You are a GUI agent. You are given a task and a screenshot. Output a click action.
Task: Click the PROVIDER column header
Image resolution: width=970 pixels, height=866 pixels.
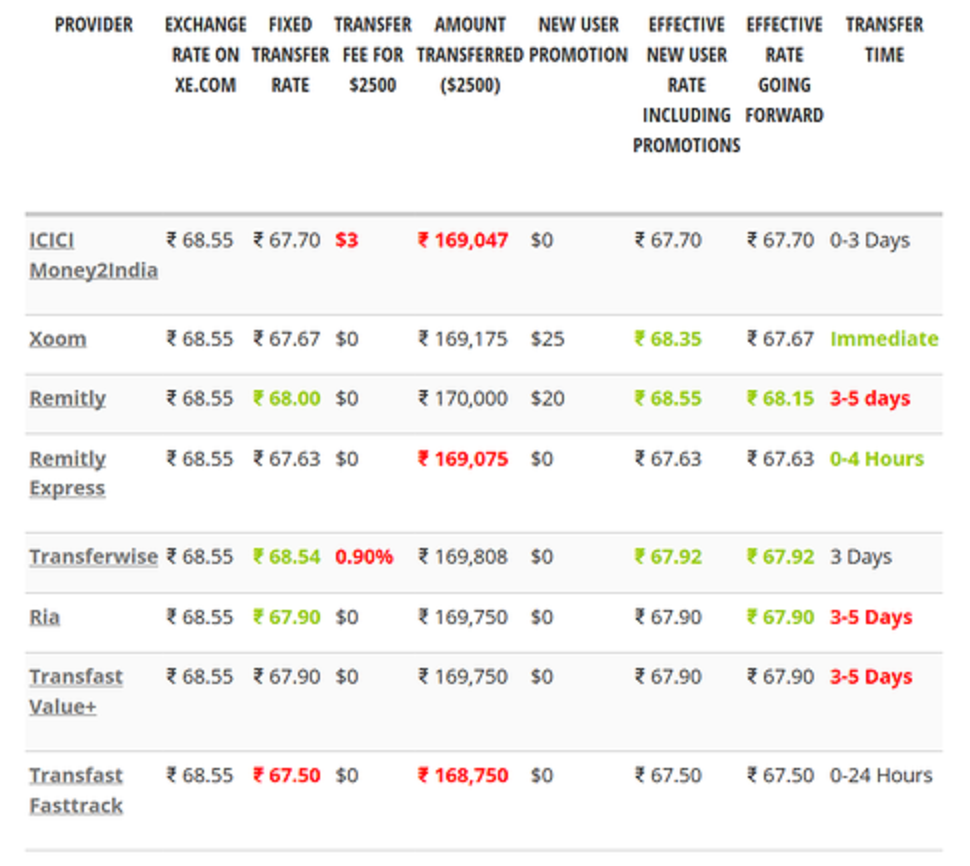coord(94,25)
